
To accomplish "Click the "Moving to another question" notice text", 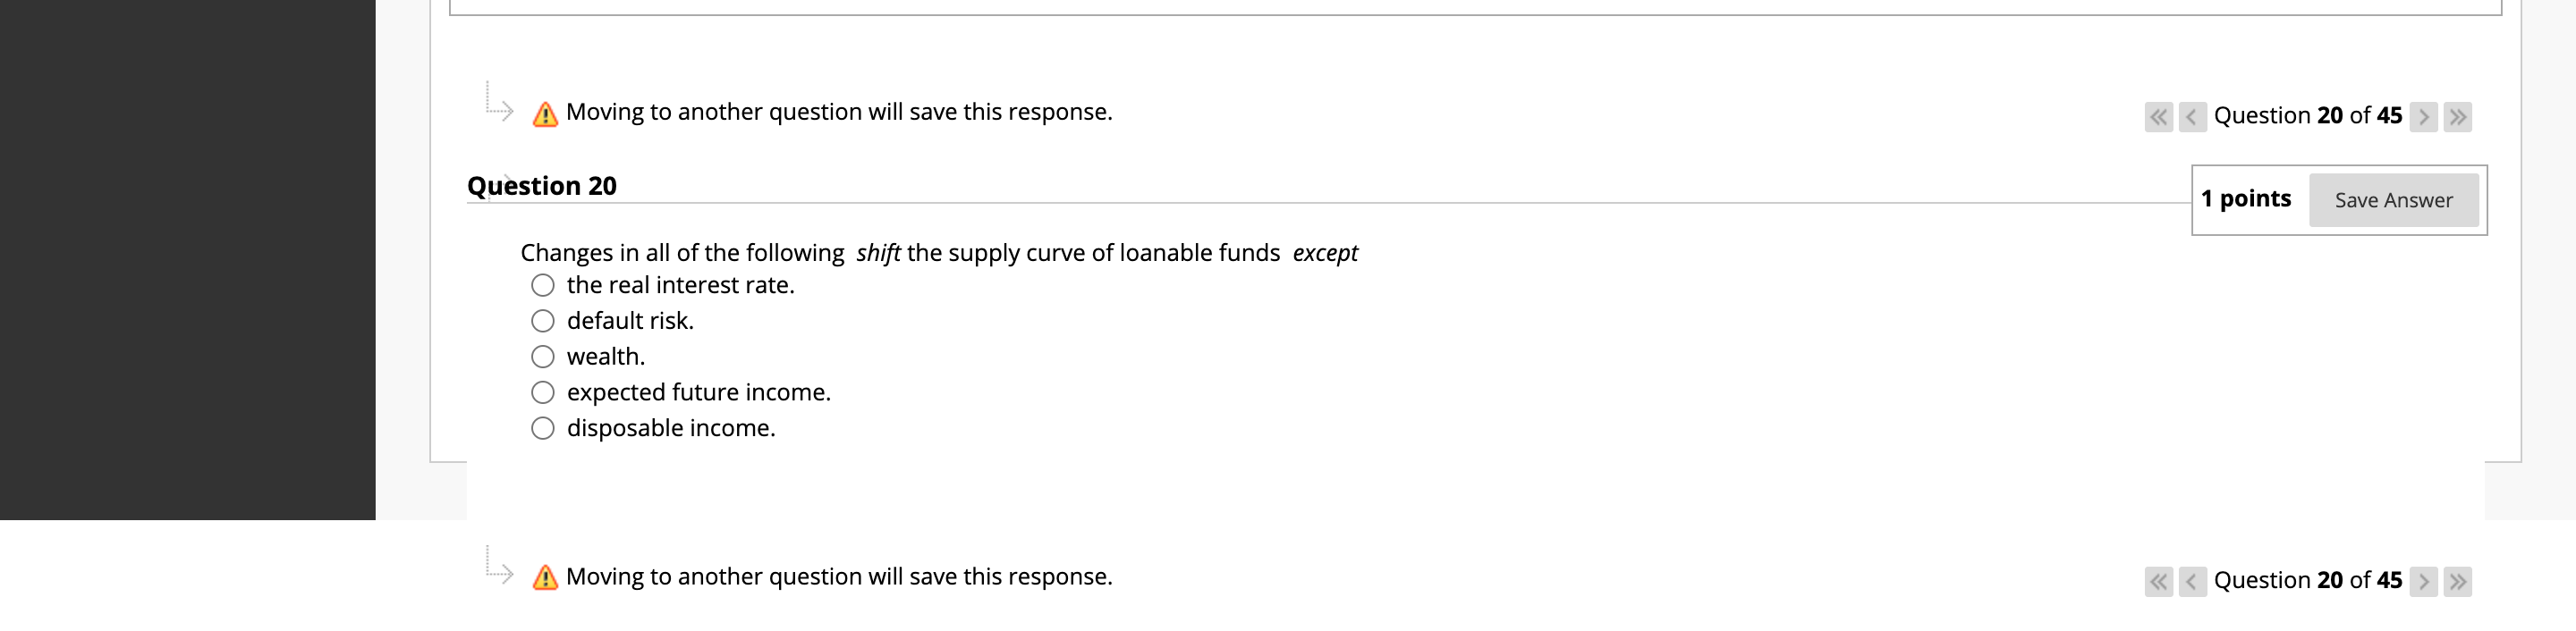I will pyautogui.click(x=838, y=112).
